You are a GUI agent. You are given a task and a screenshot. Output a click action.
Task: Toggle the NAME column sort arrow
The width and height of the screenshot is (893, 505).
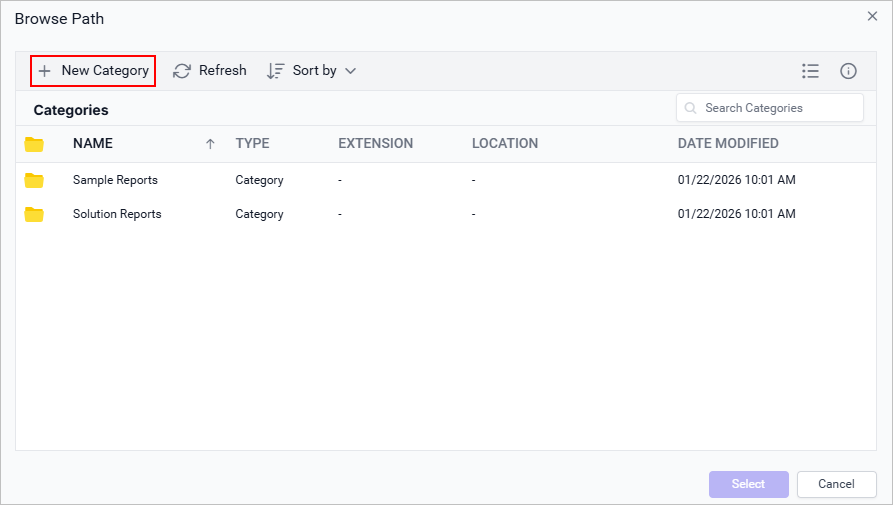pos(210,144)
